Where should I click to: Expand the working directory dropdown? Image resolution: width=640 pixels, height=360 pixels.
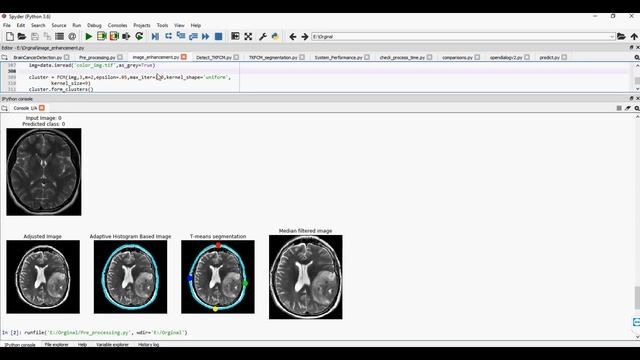tap(611, 37)
